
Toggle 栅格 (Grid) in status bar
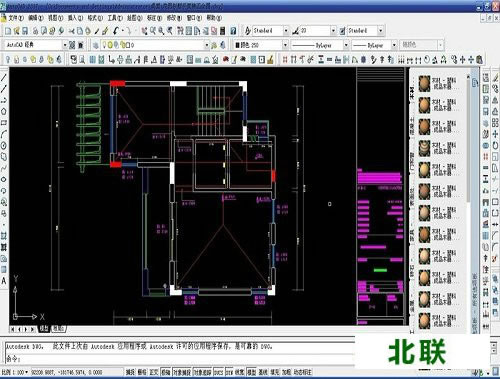coord(142,372)
